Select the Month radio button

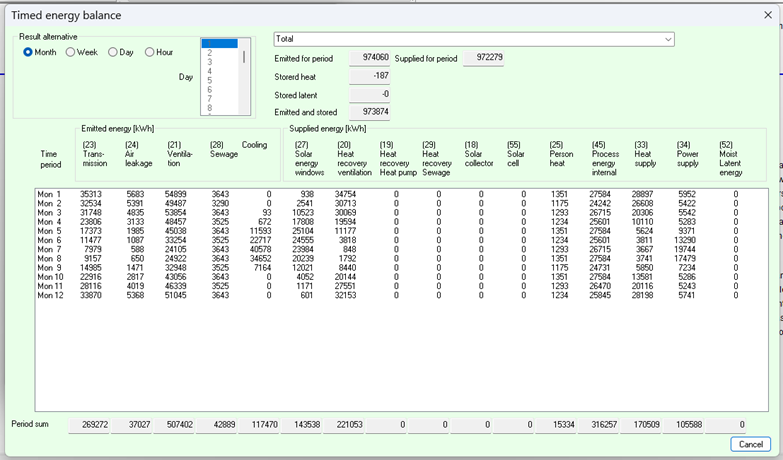coord(28,52)
